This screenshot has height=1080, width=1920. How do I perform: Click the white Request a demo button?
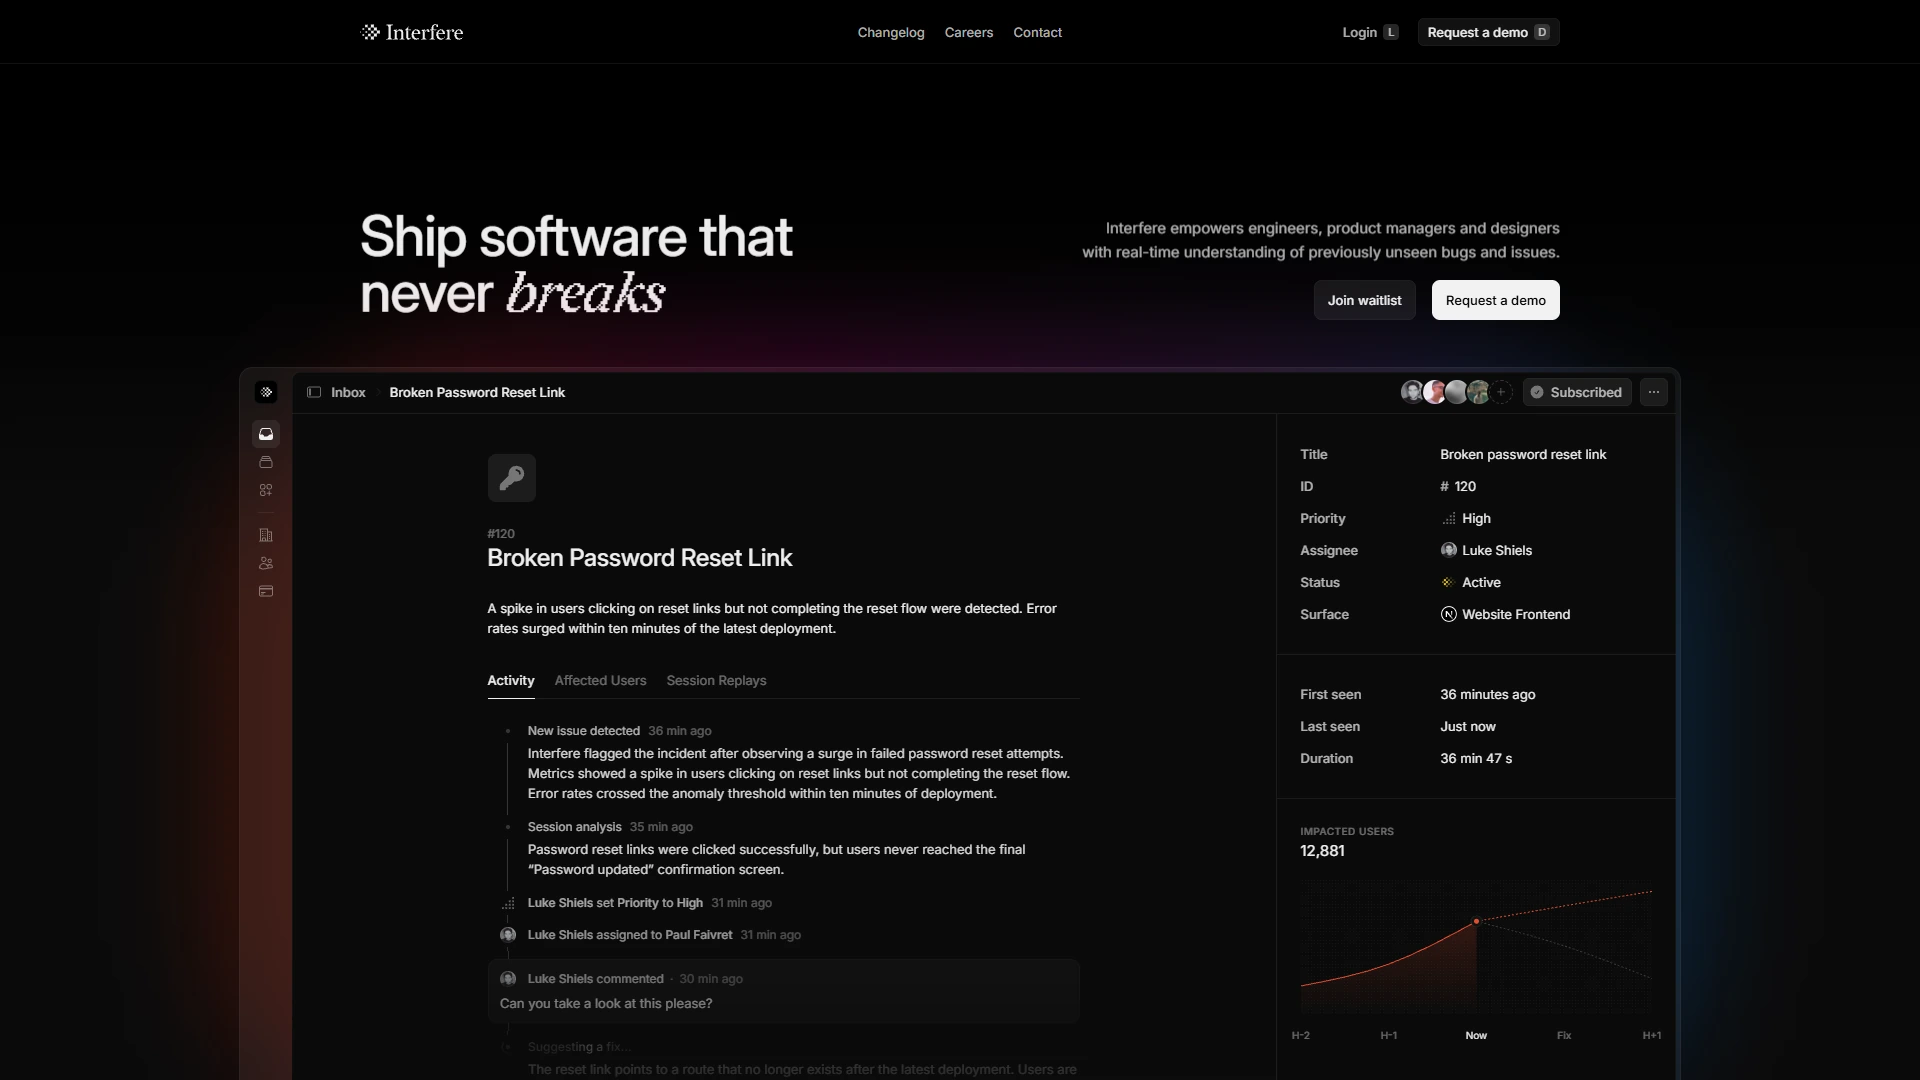(x=1495, y=300)
